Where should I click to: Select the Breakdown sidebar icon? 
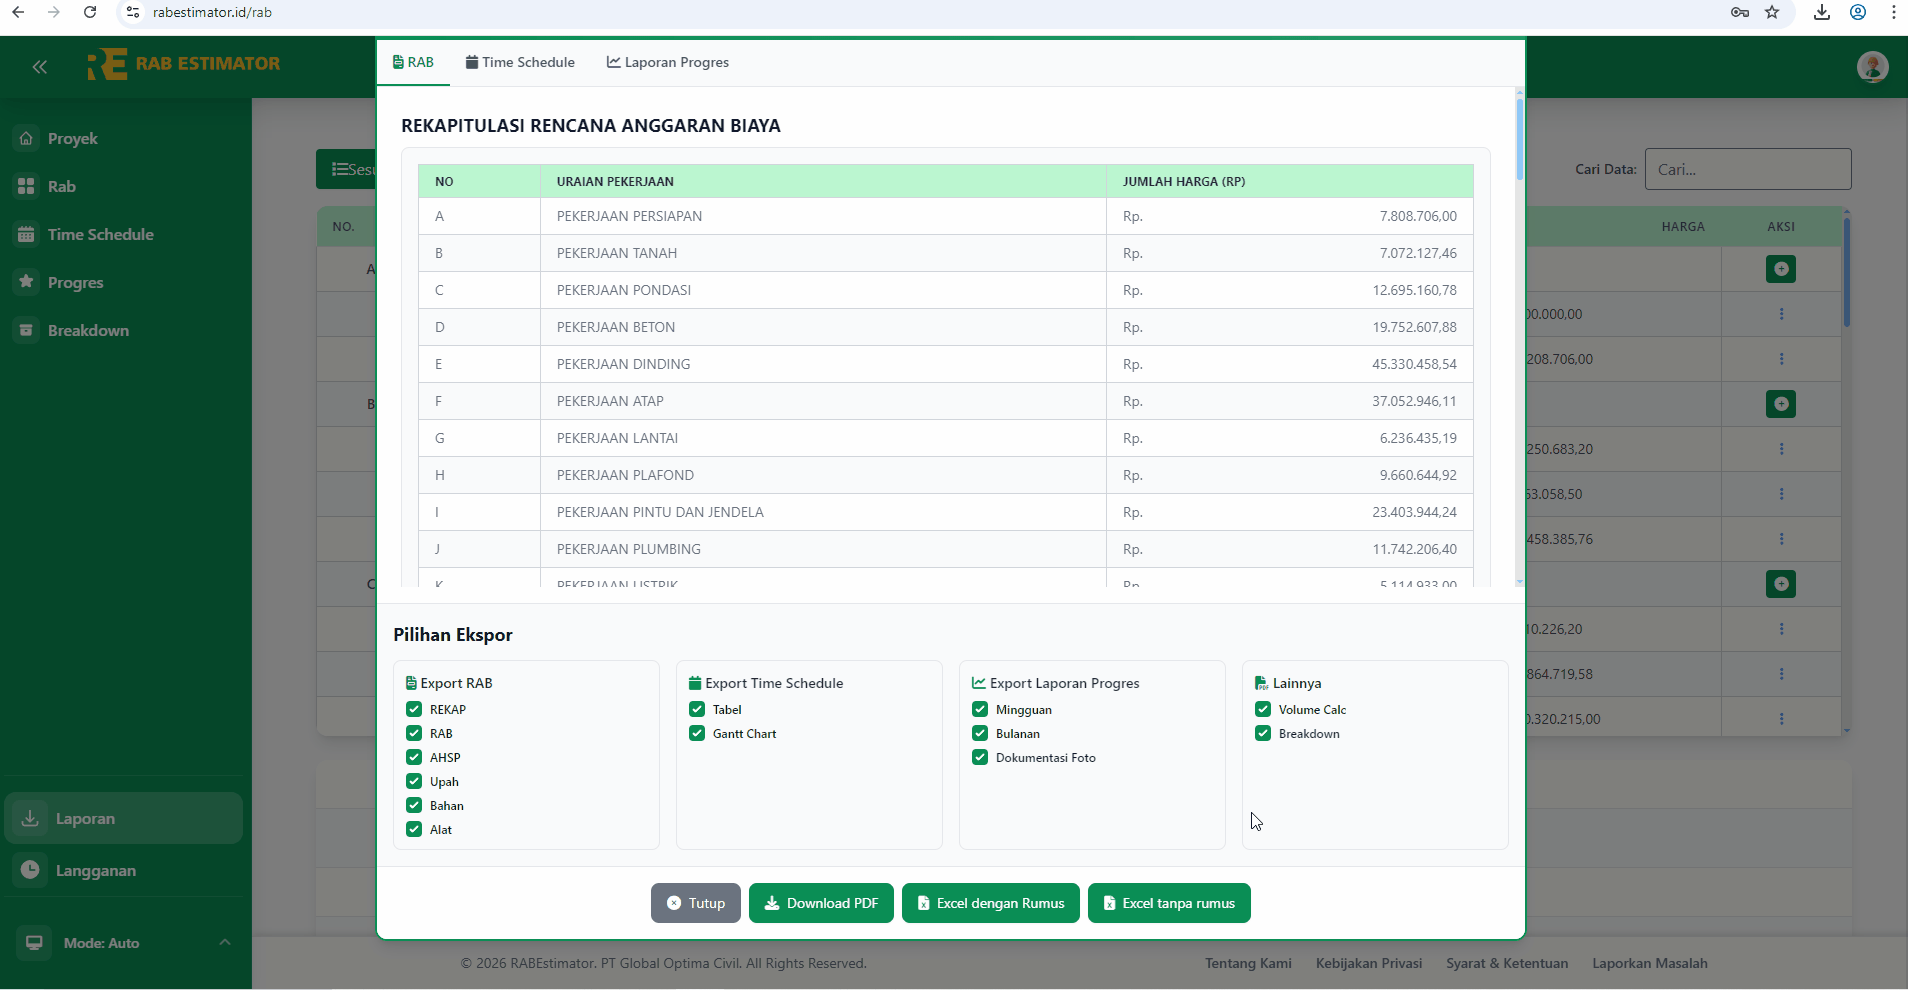[x=26, y=330]
